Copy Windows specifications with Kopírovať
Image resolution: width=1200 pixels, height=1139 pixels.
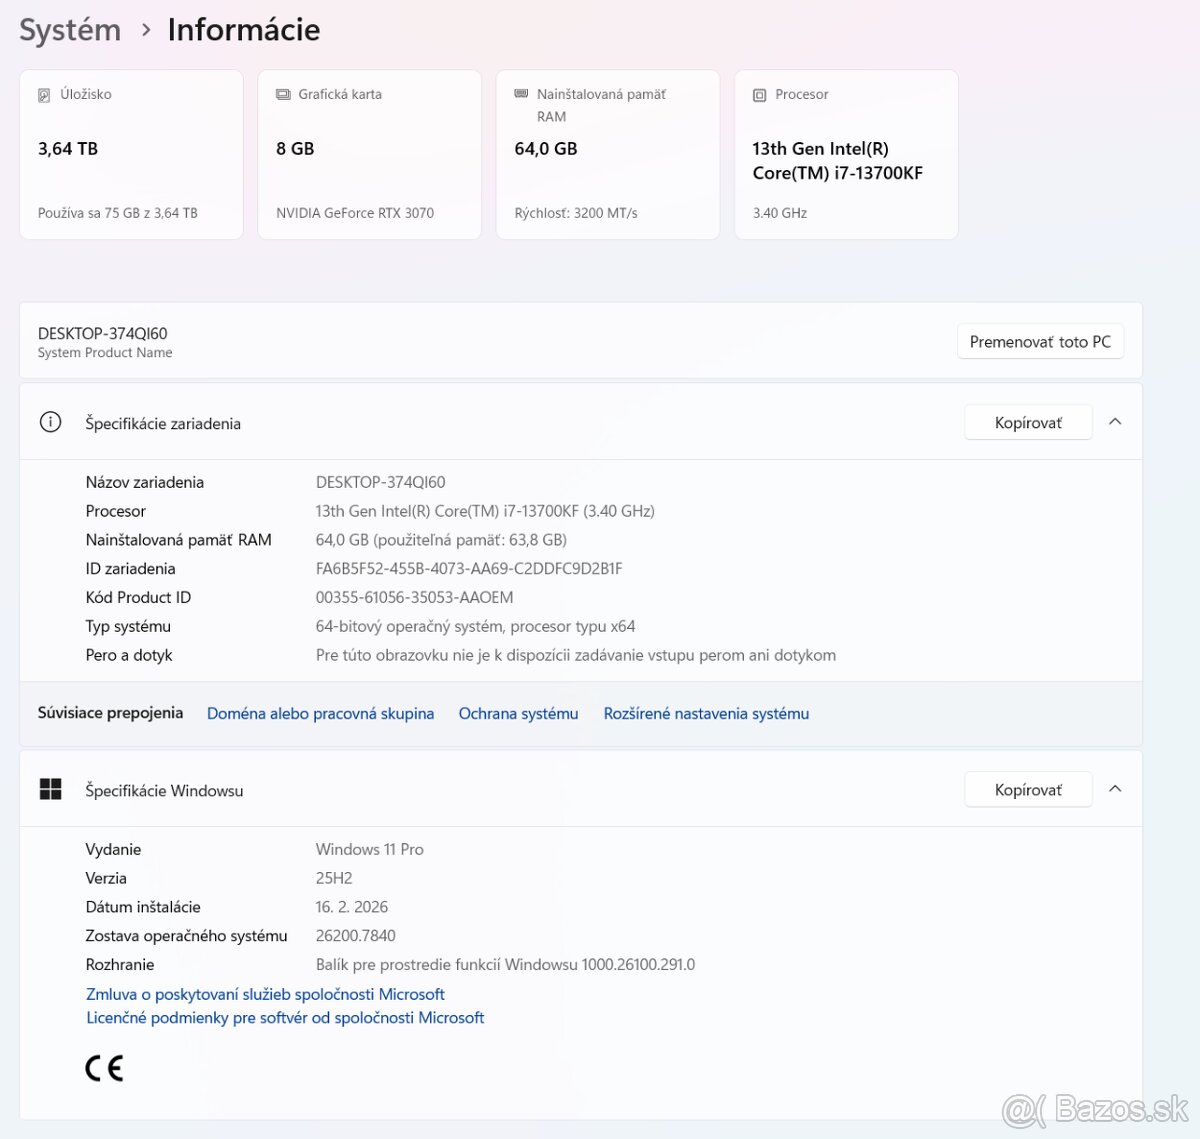[x=1028, y=790]
